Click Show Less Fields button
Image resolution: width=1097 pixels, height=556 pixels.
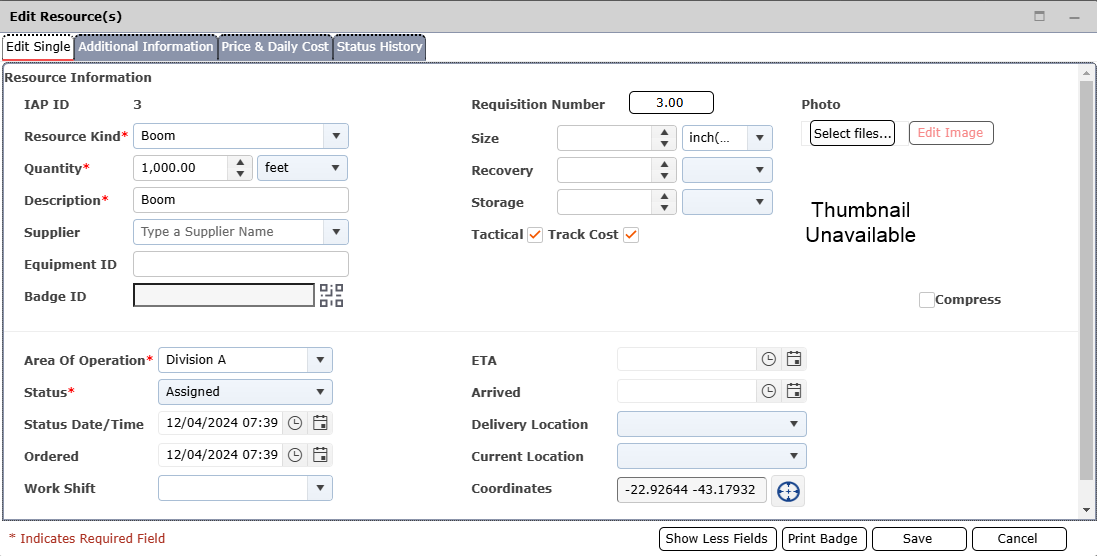pos(717,539)
